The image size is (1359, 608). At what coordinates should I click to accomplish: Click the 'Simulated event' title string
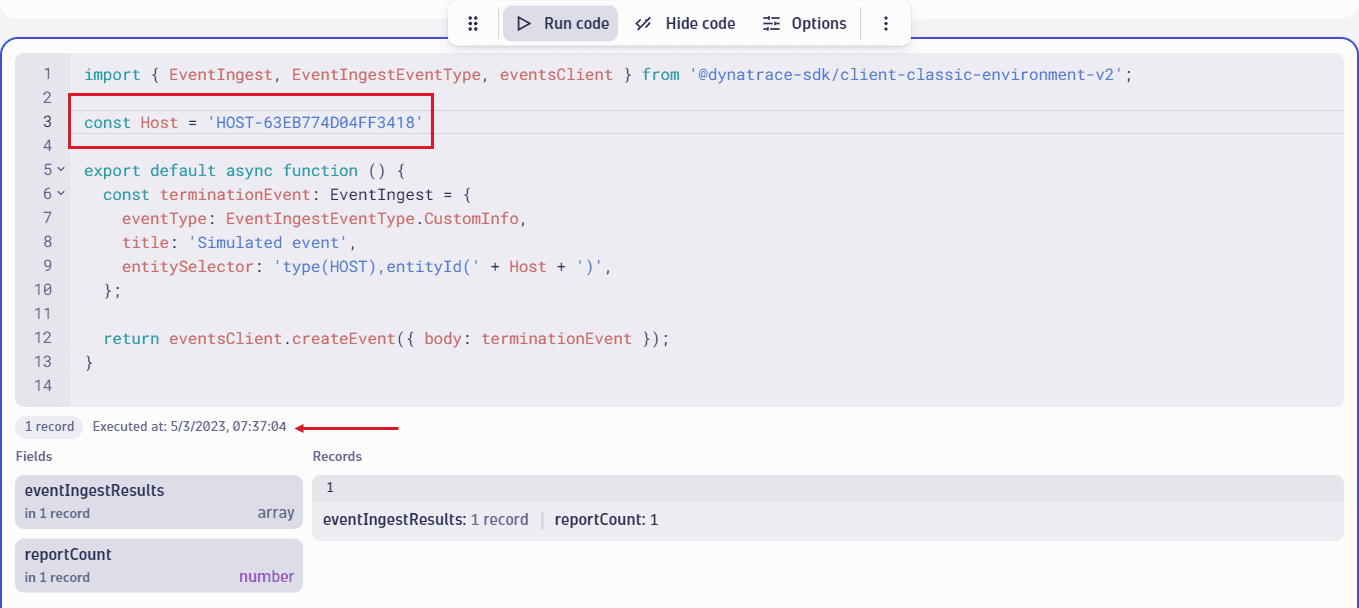click(271, 242)
